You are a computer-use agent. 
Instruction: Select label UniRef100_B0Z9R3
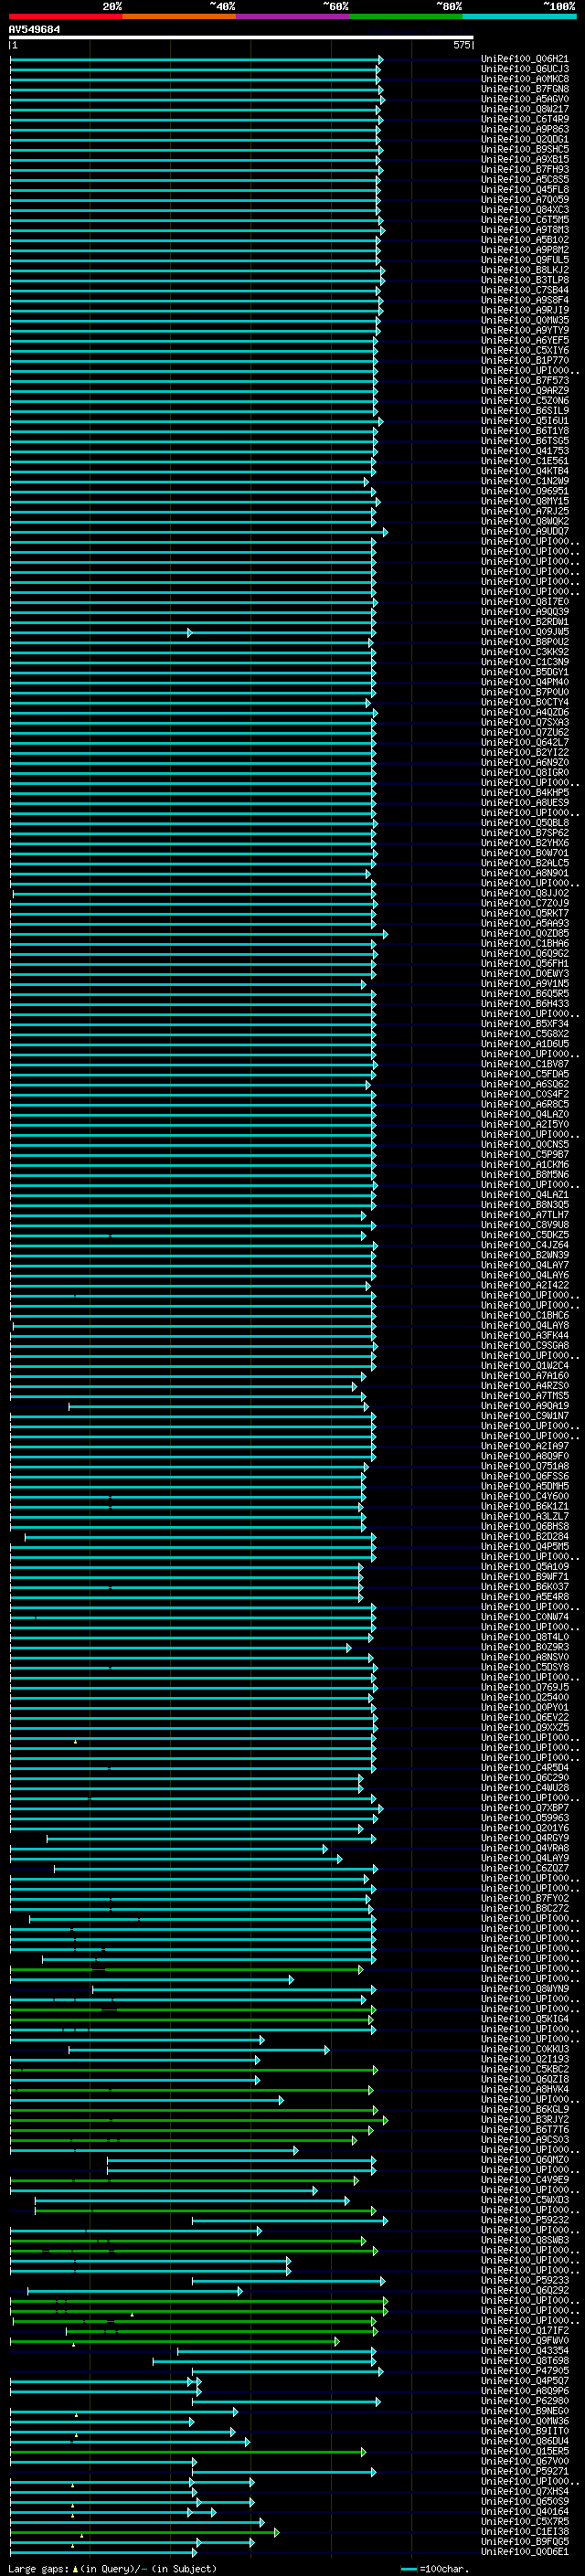pyautogui.click(x=525, y=1647)
